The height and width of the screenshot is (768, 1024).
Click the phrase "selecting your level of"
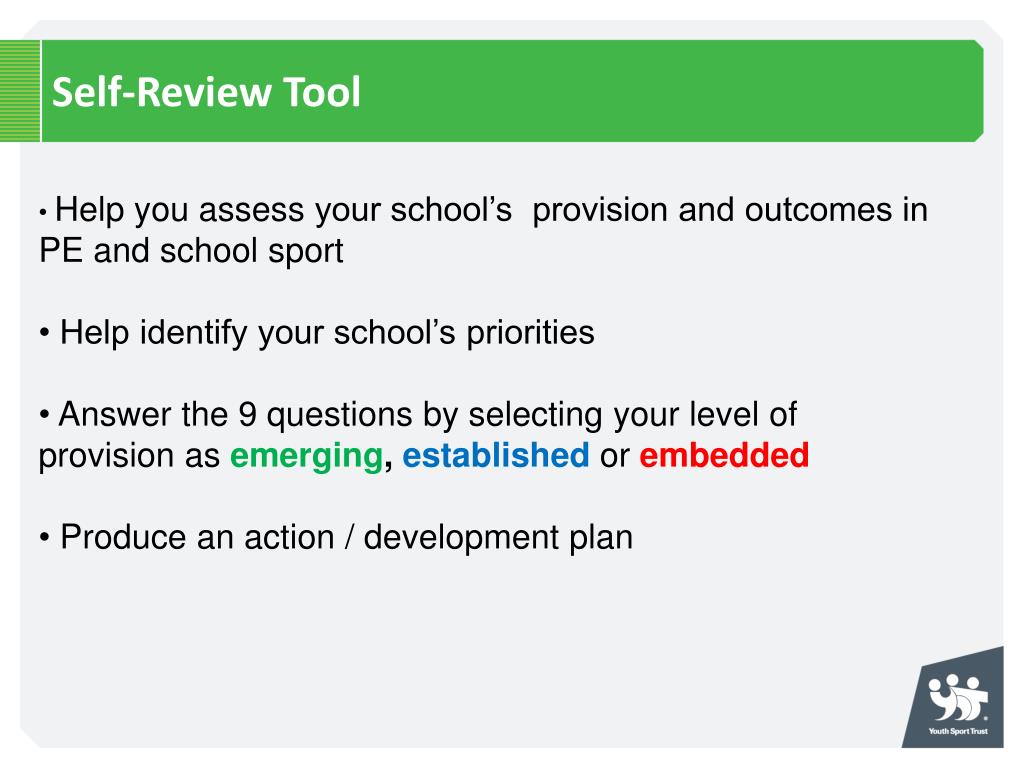632,414
